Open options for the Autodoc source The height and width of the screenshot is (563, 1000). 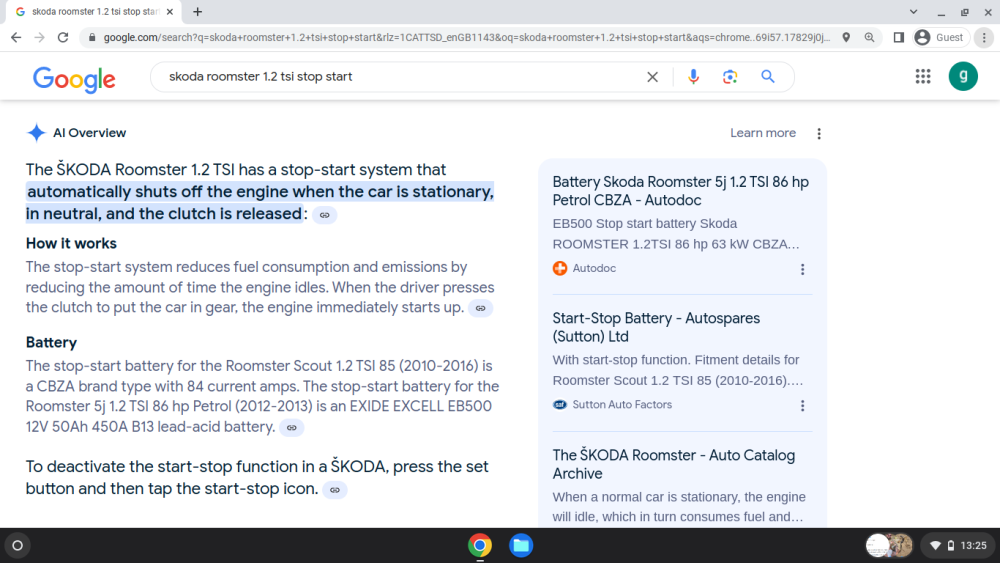[802, 270]
